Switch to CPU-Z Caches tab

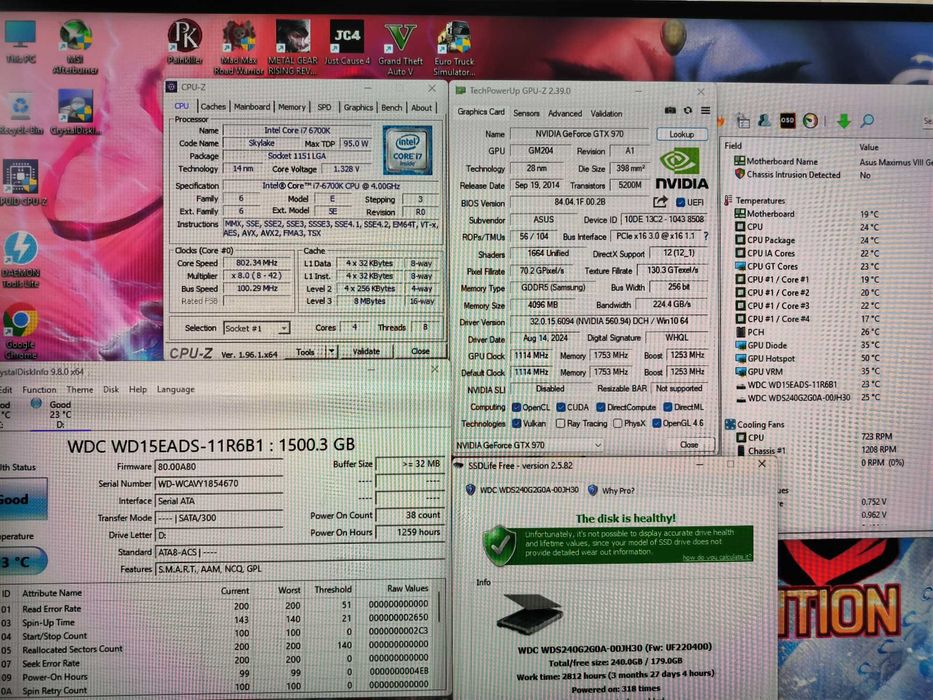click(x=212, y=107)
